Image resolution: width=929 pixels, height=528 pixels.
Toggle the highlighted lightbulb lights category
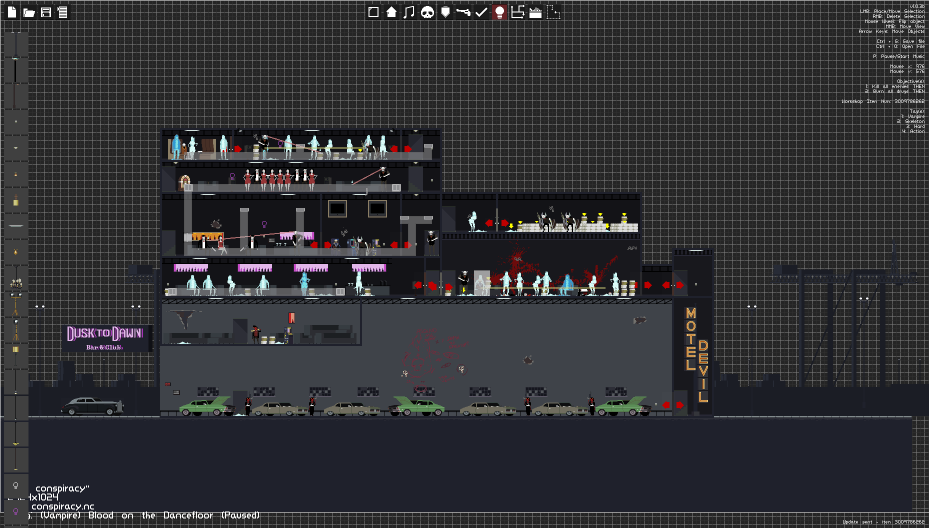[x=499, y=12]
